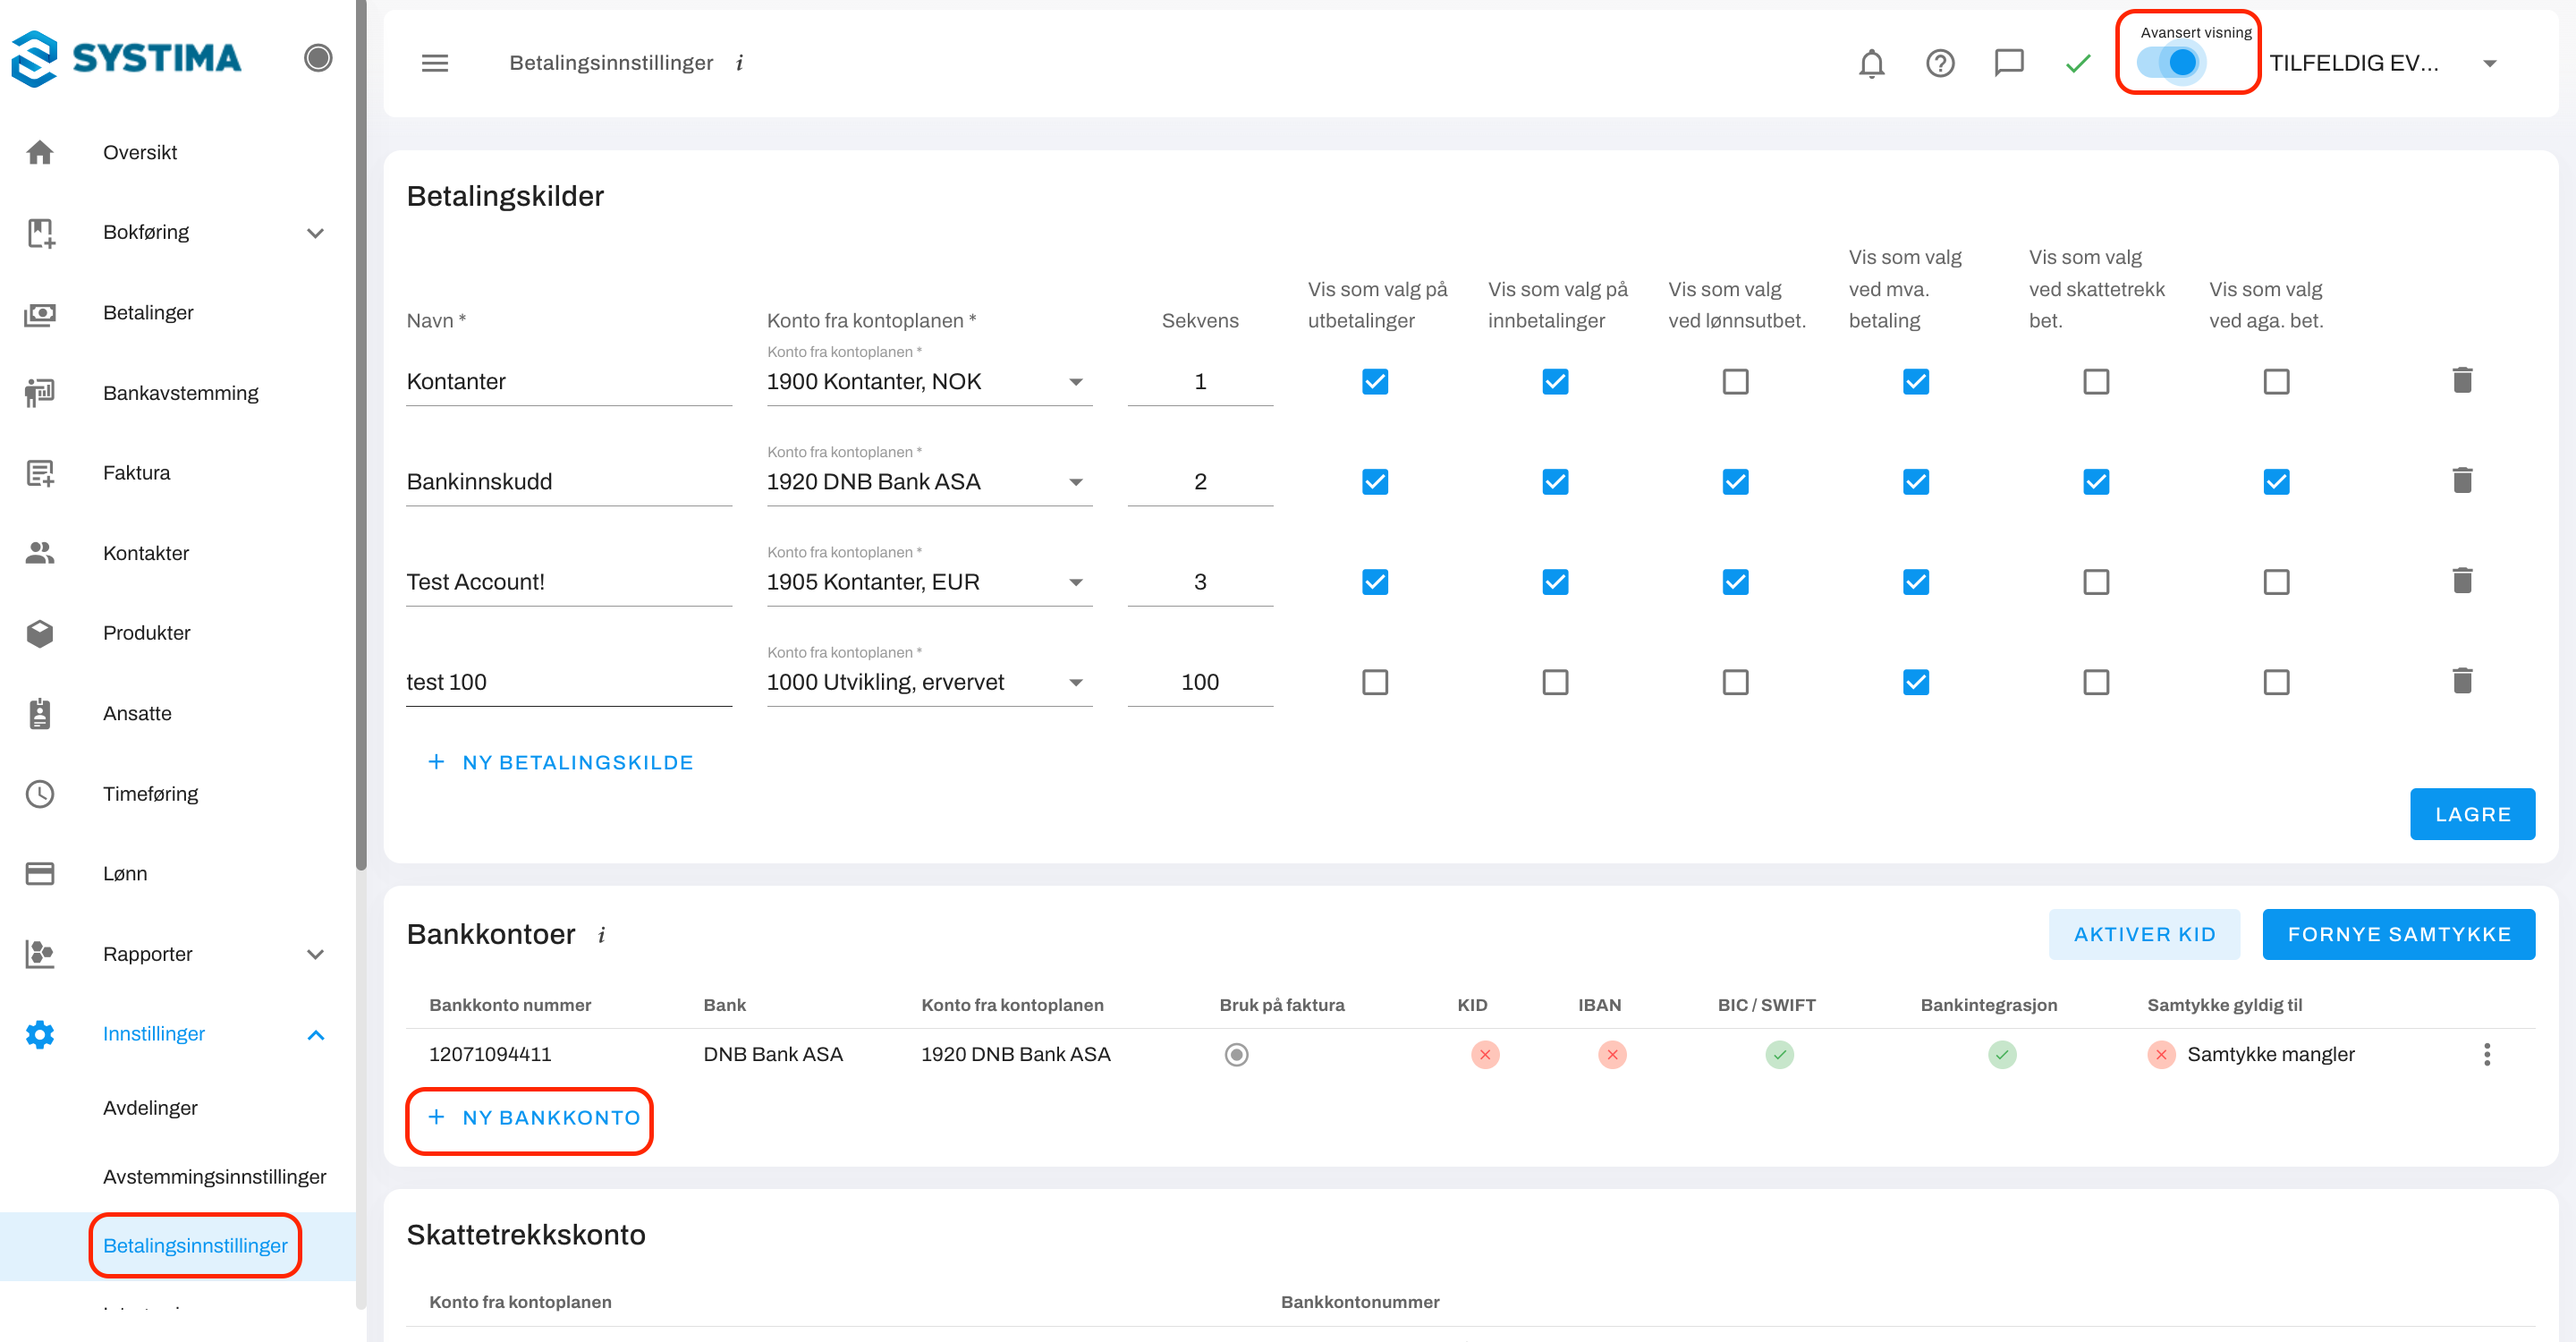
Task: Click the help question mark icon
Action: pos(1940,63)
